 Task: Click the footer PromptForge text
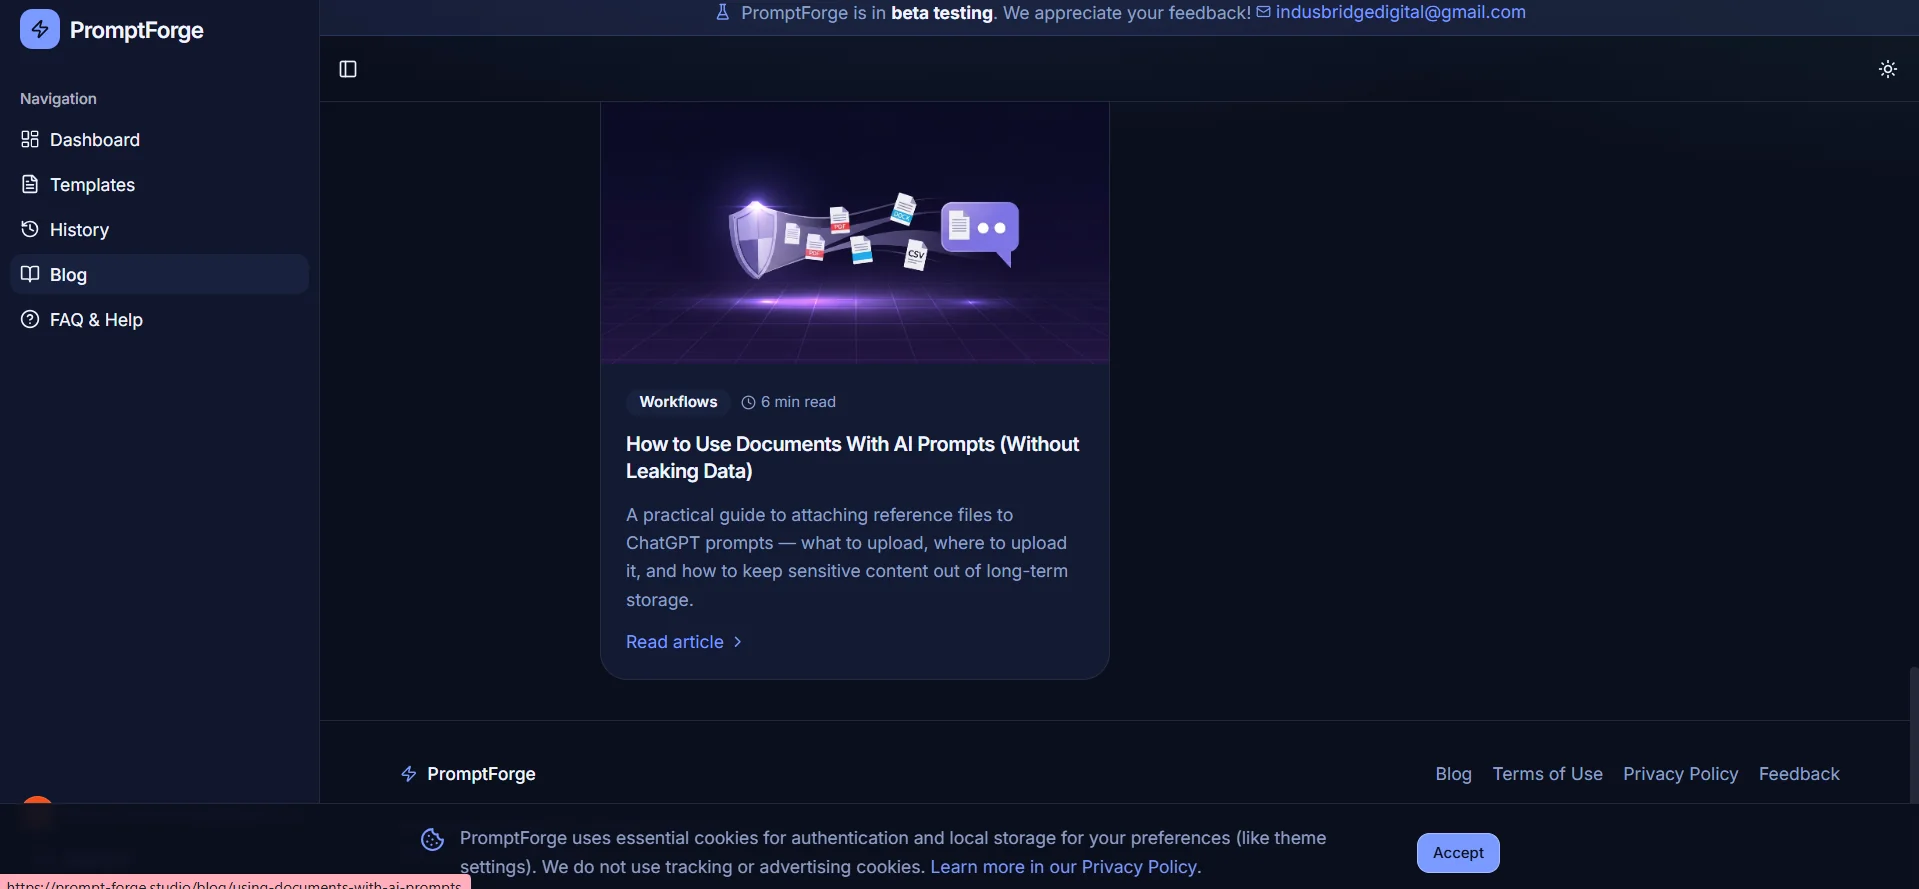(x=481, y=773)
